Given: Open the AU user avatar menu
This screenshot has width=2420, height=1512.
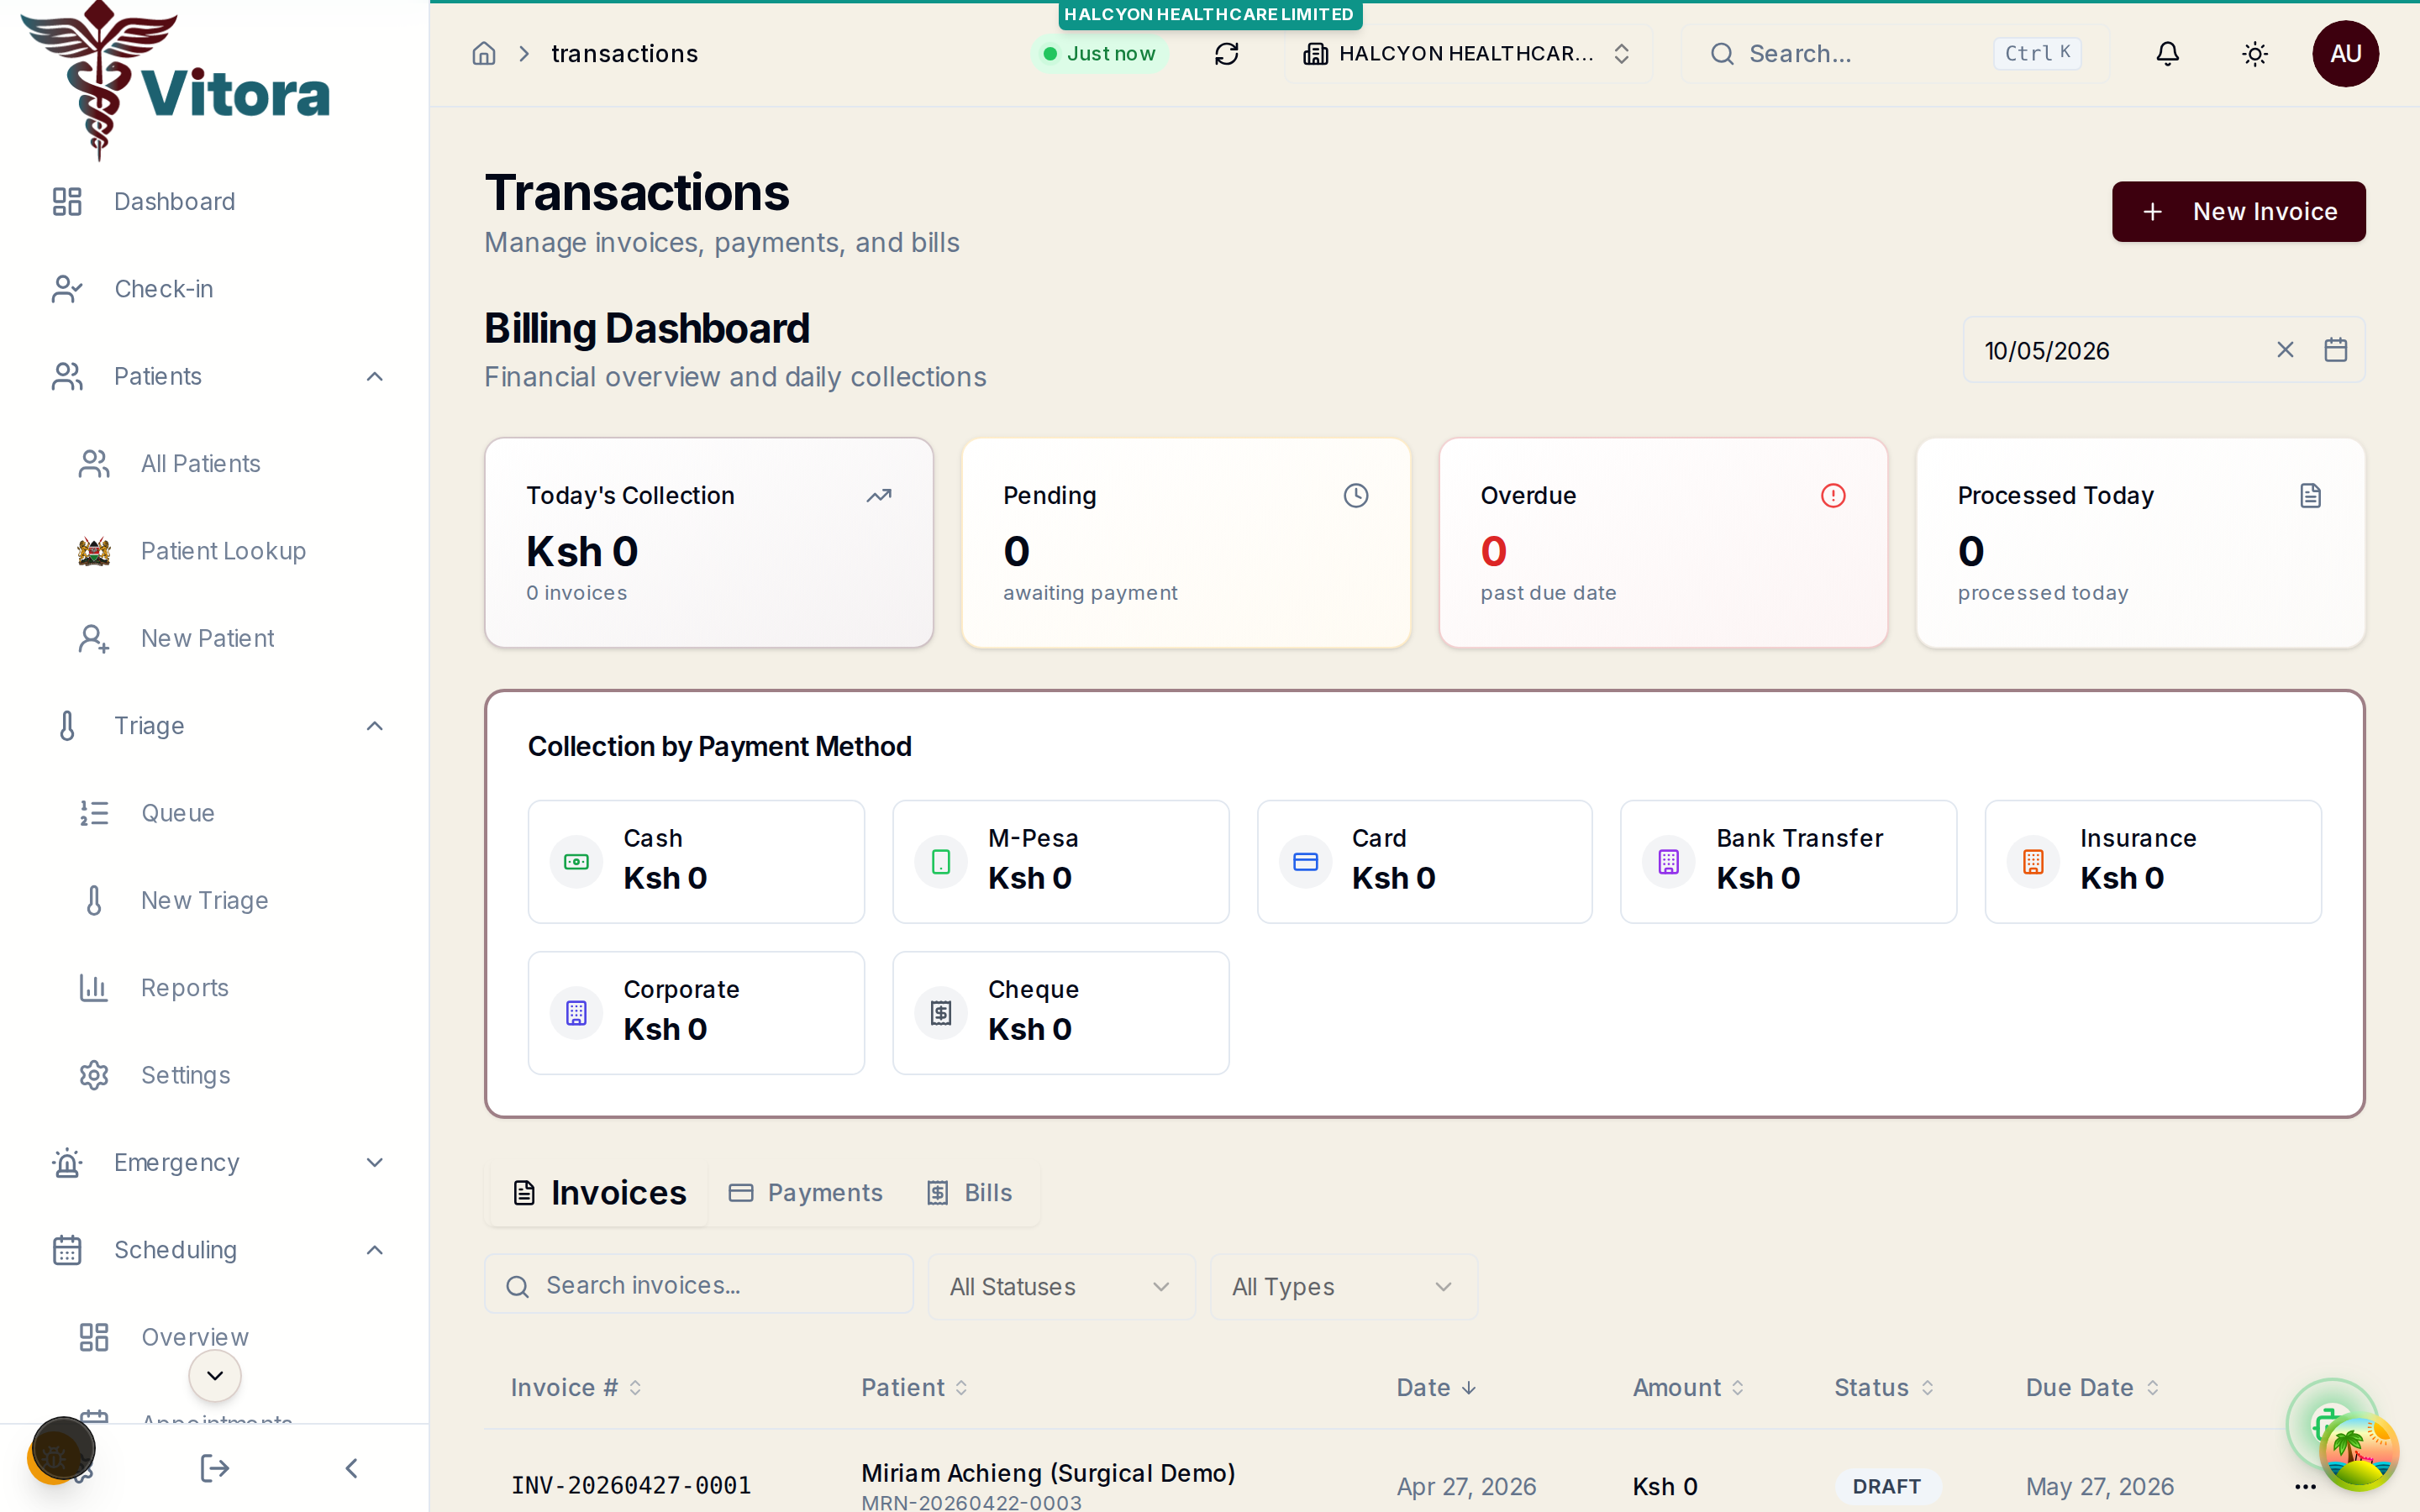Looking at the screenshot, I should tap(2345, 54).
